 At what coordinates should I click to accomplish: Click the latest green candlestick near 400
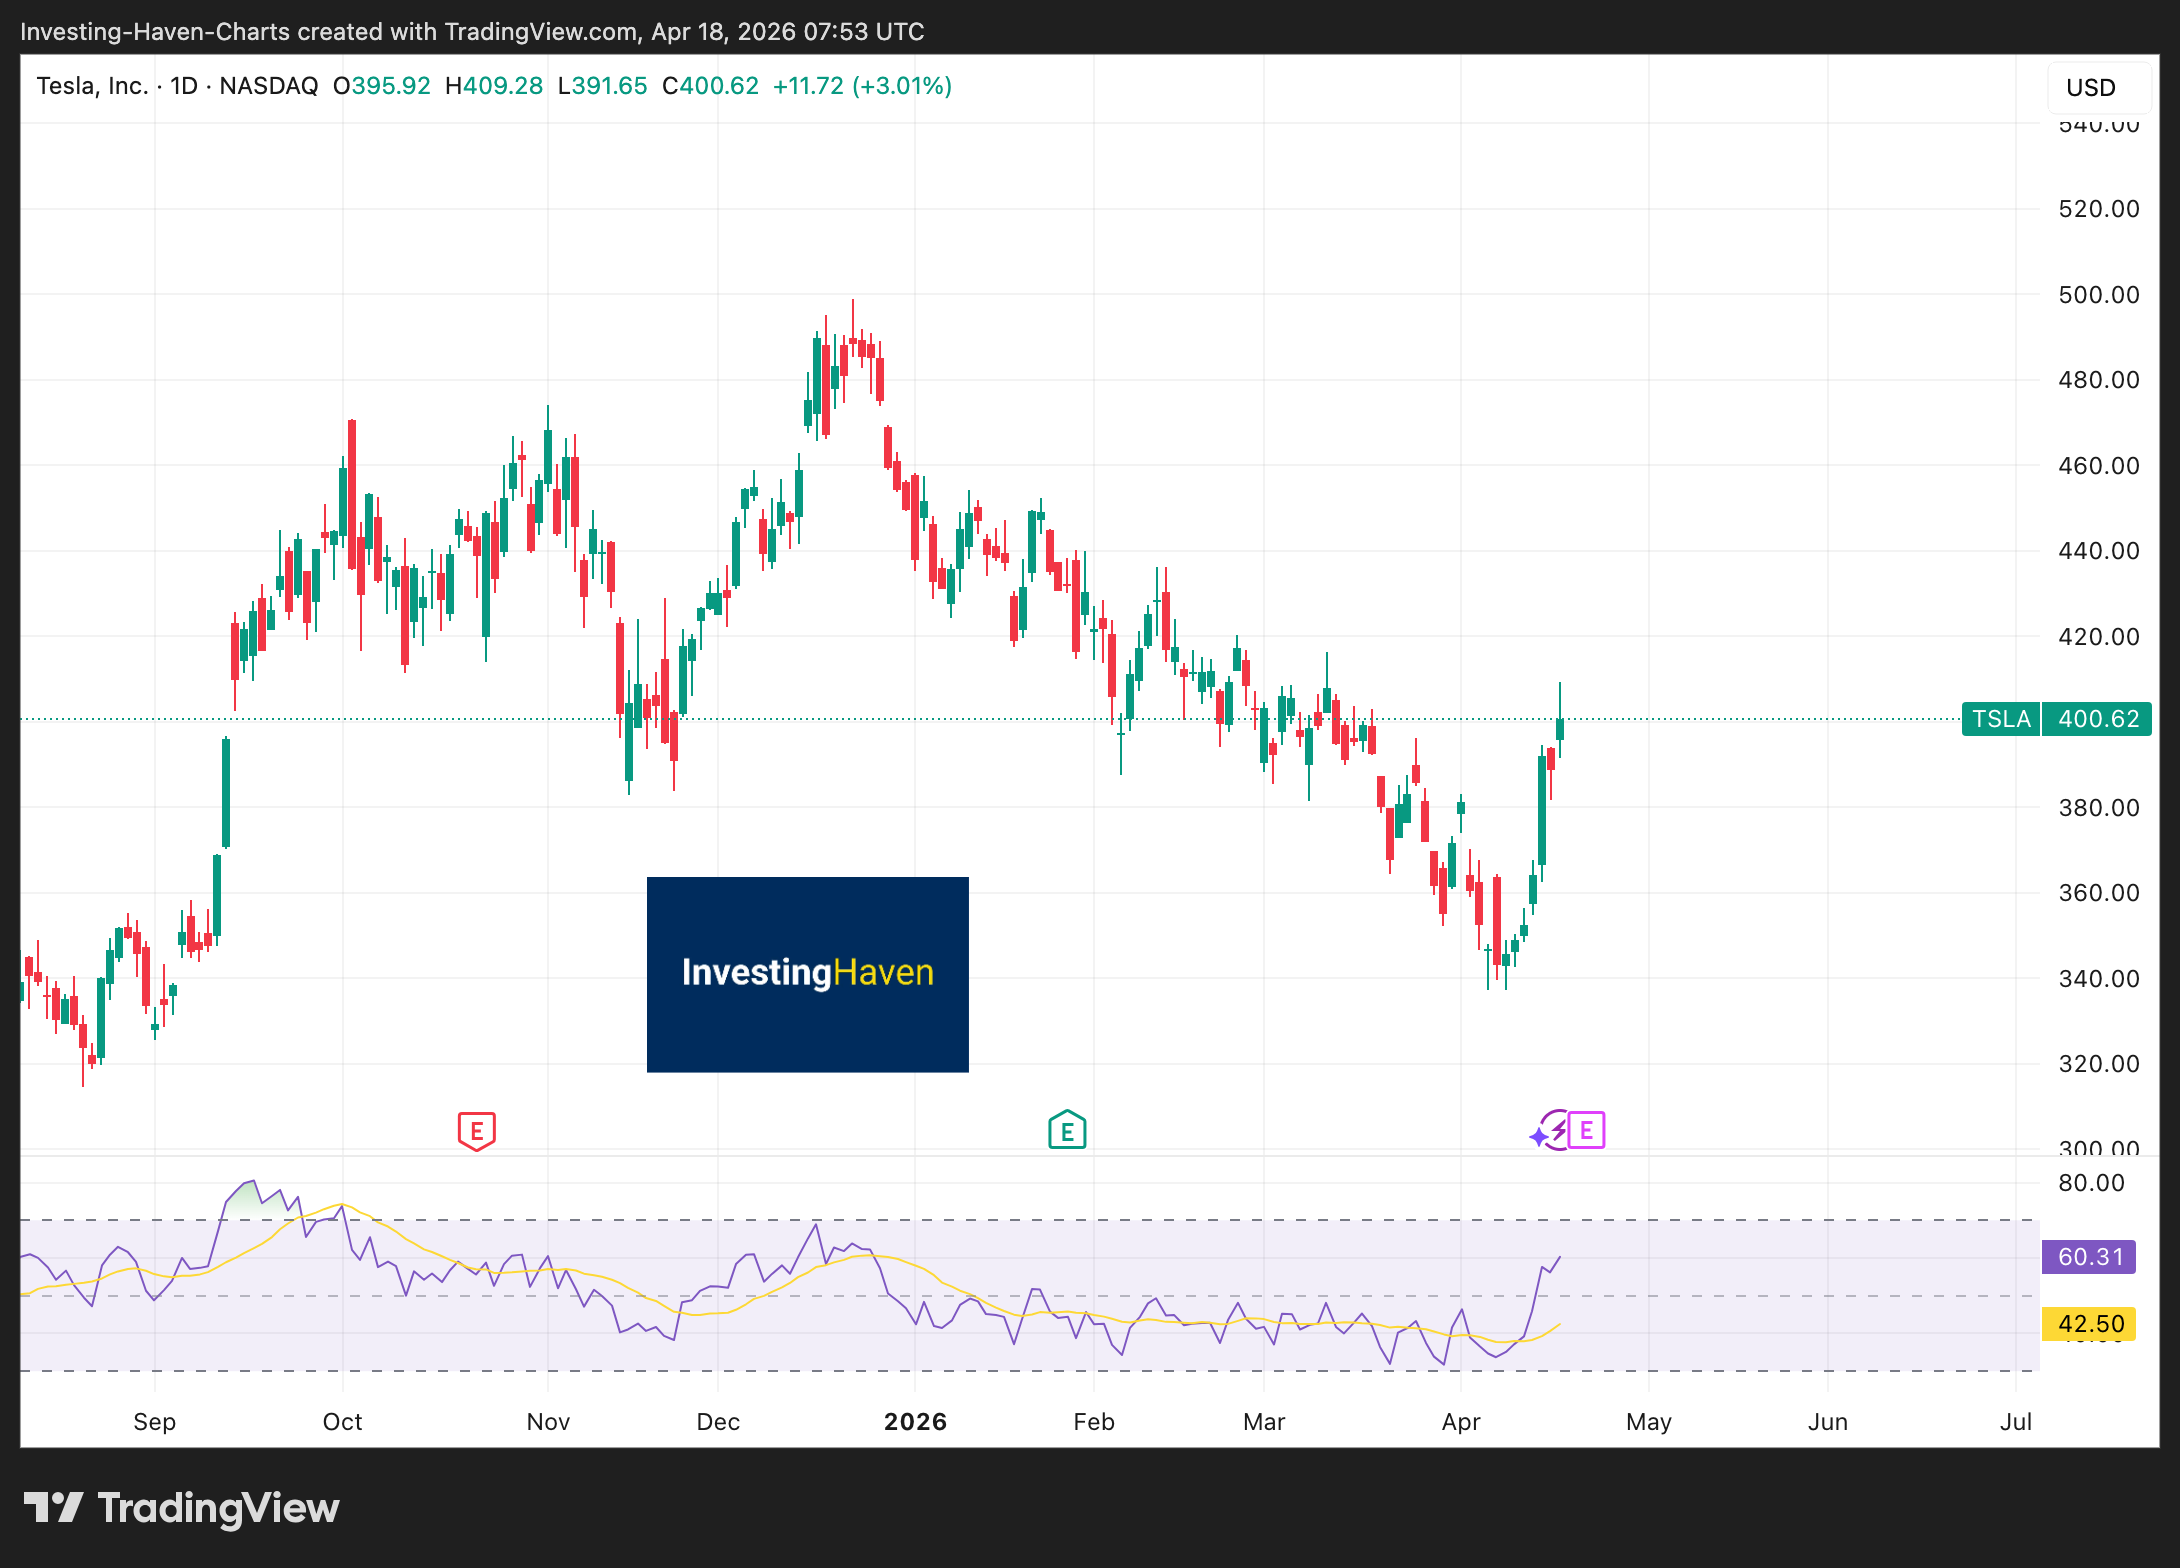click(x=1559, y=728)
